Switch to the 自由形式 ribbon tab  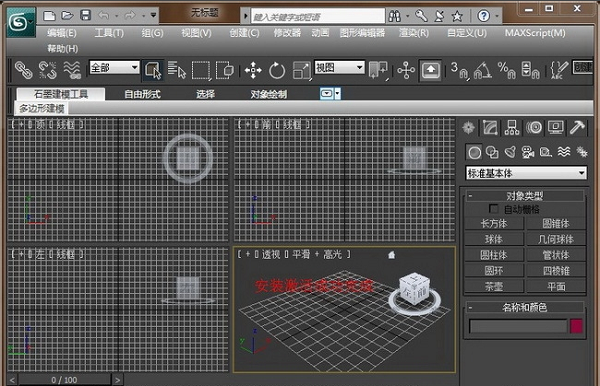coord(142,94)
